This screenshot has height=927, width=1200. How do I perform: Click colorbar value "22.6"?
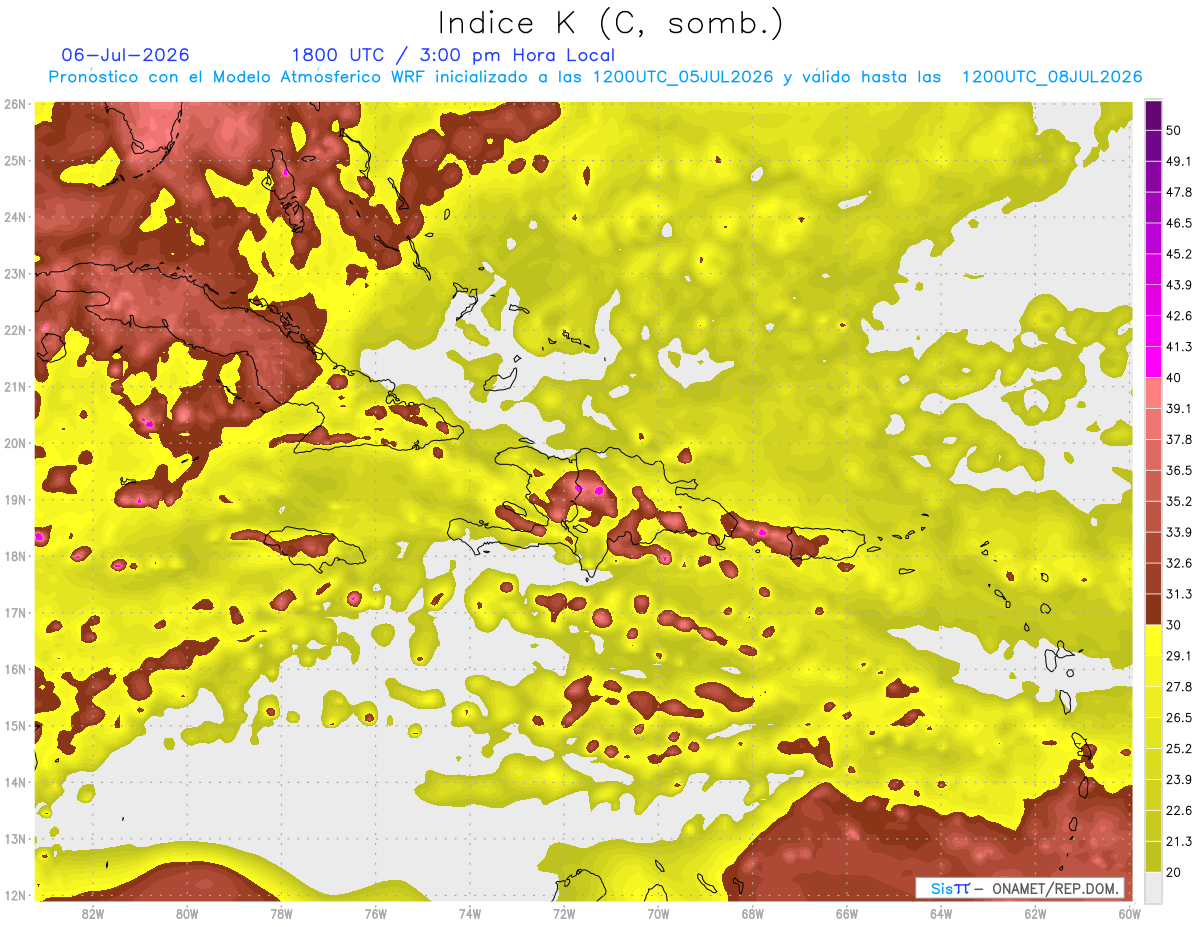(1179, 810)
